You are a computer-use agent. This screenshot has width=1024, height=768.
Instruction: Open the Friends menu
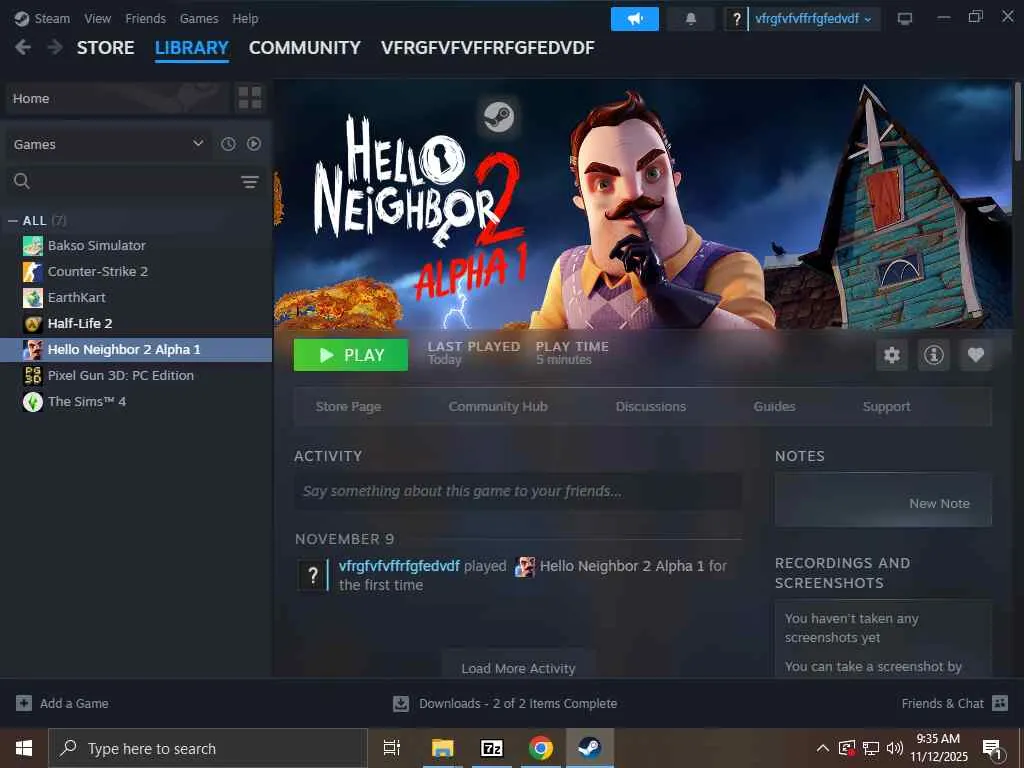click(x=145, y=18)
